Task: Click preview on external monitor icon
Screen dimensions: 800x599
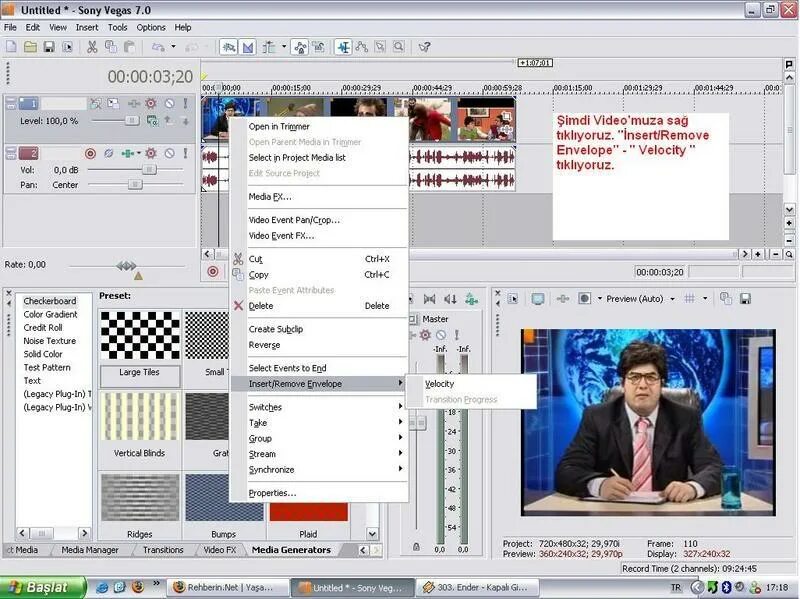Action: tap(538, 299)
